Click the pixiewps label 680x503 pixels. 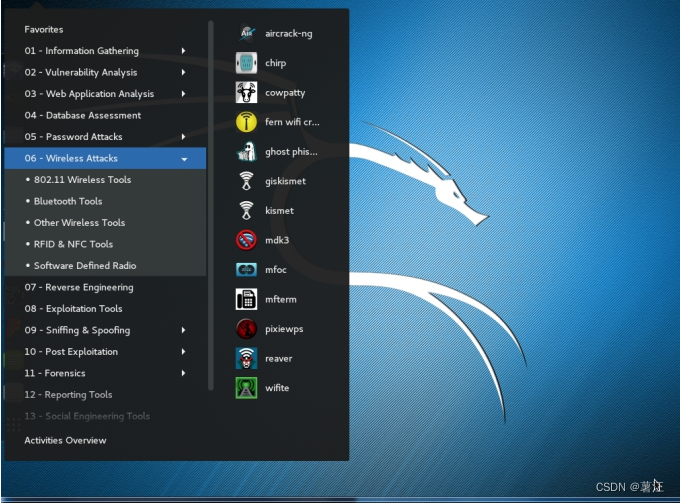pyautogui.click(x=284, y=329)
